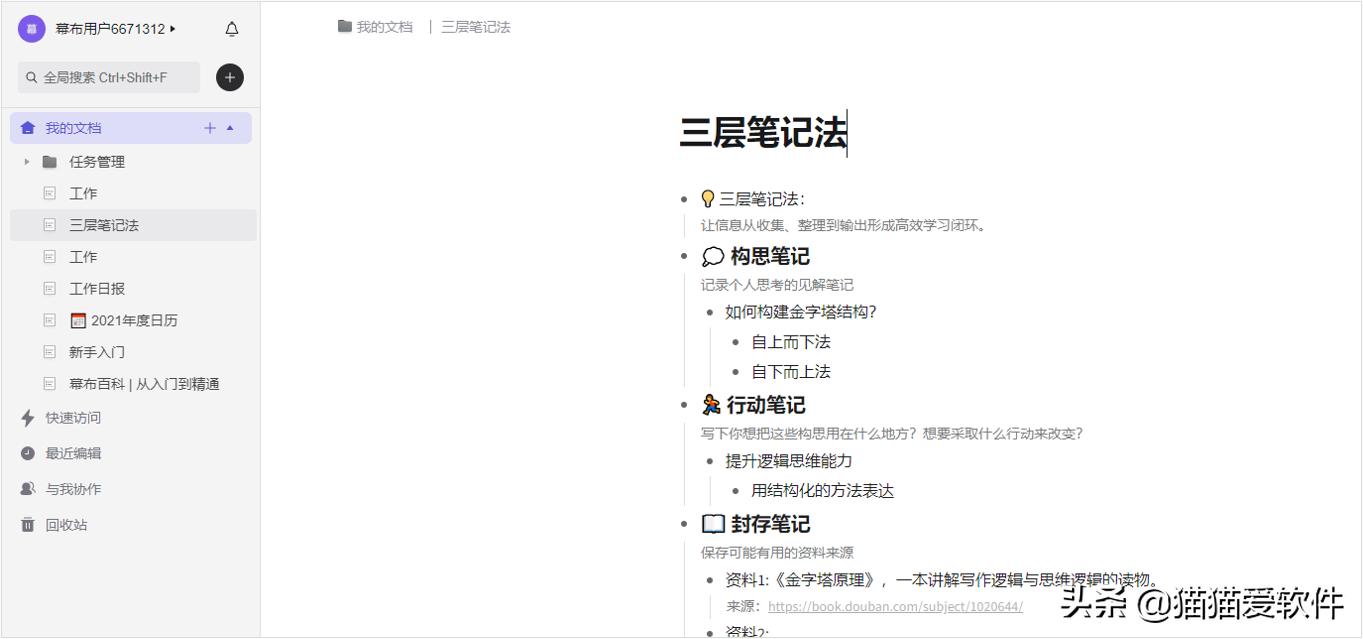Expand the 任务管理 folder tree
The image size is (1363, 639).
26,161
